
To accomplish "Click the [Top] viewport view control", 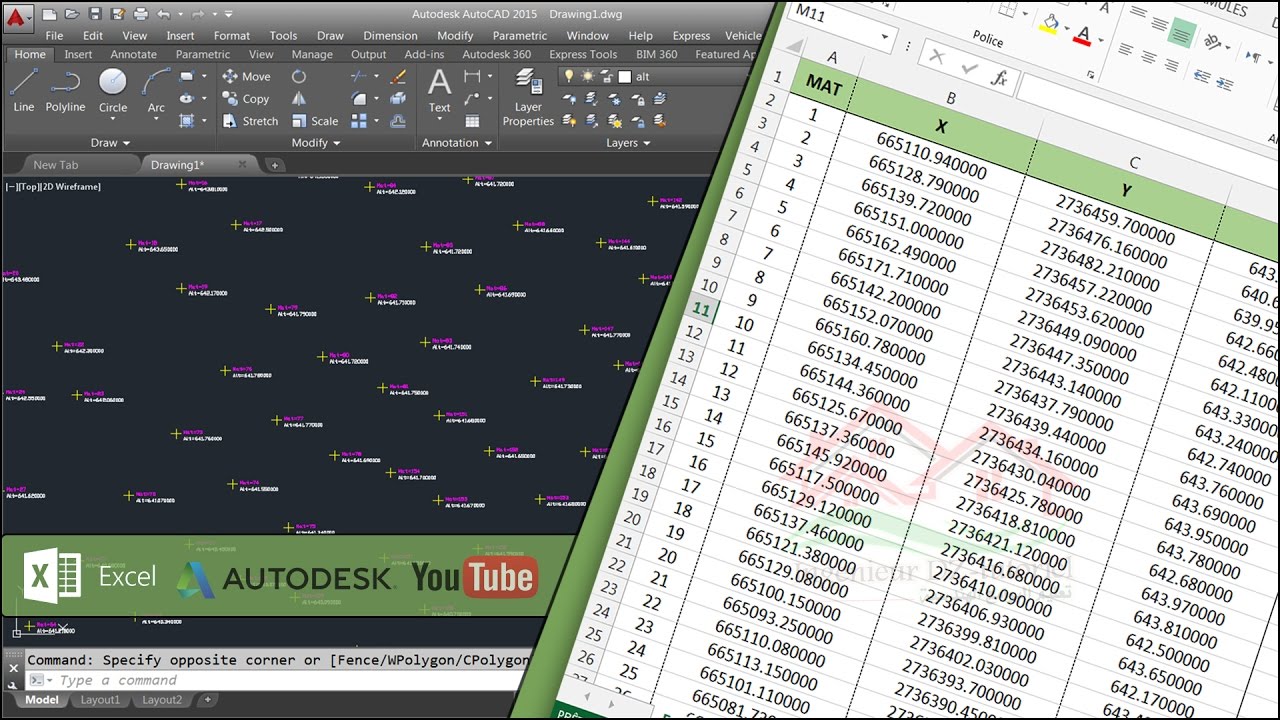I will (x=29, y=186).
